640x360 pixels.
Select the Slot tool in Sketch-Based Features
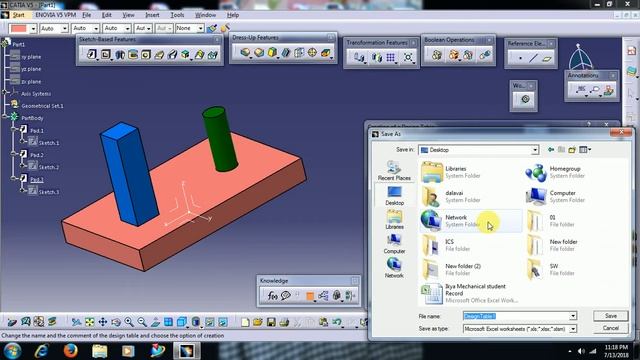[172, 54]
